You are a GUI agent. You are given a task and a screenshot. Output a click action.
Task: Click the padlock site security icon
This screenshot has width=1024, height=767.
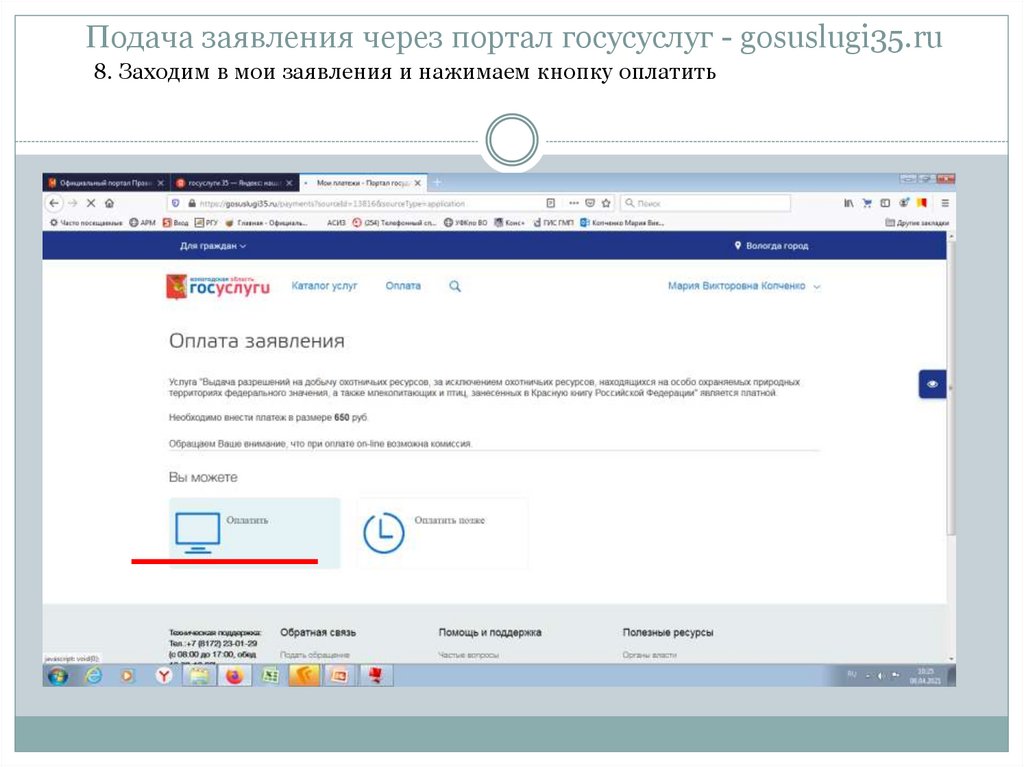(x=191, y=203)
